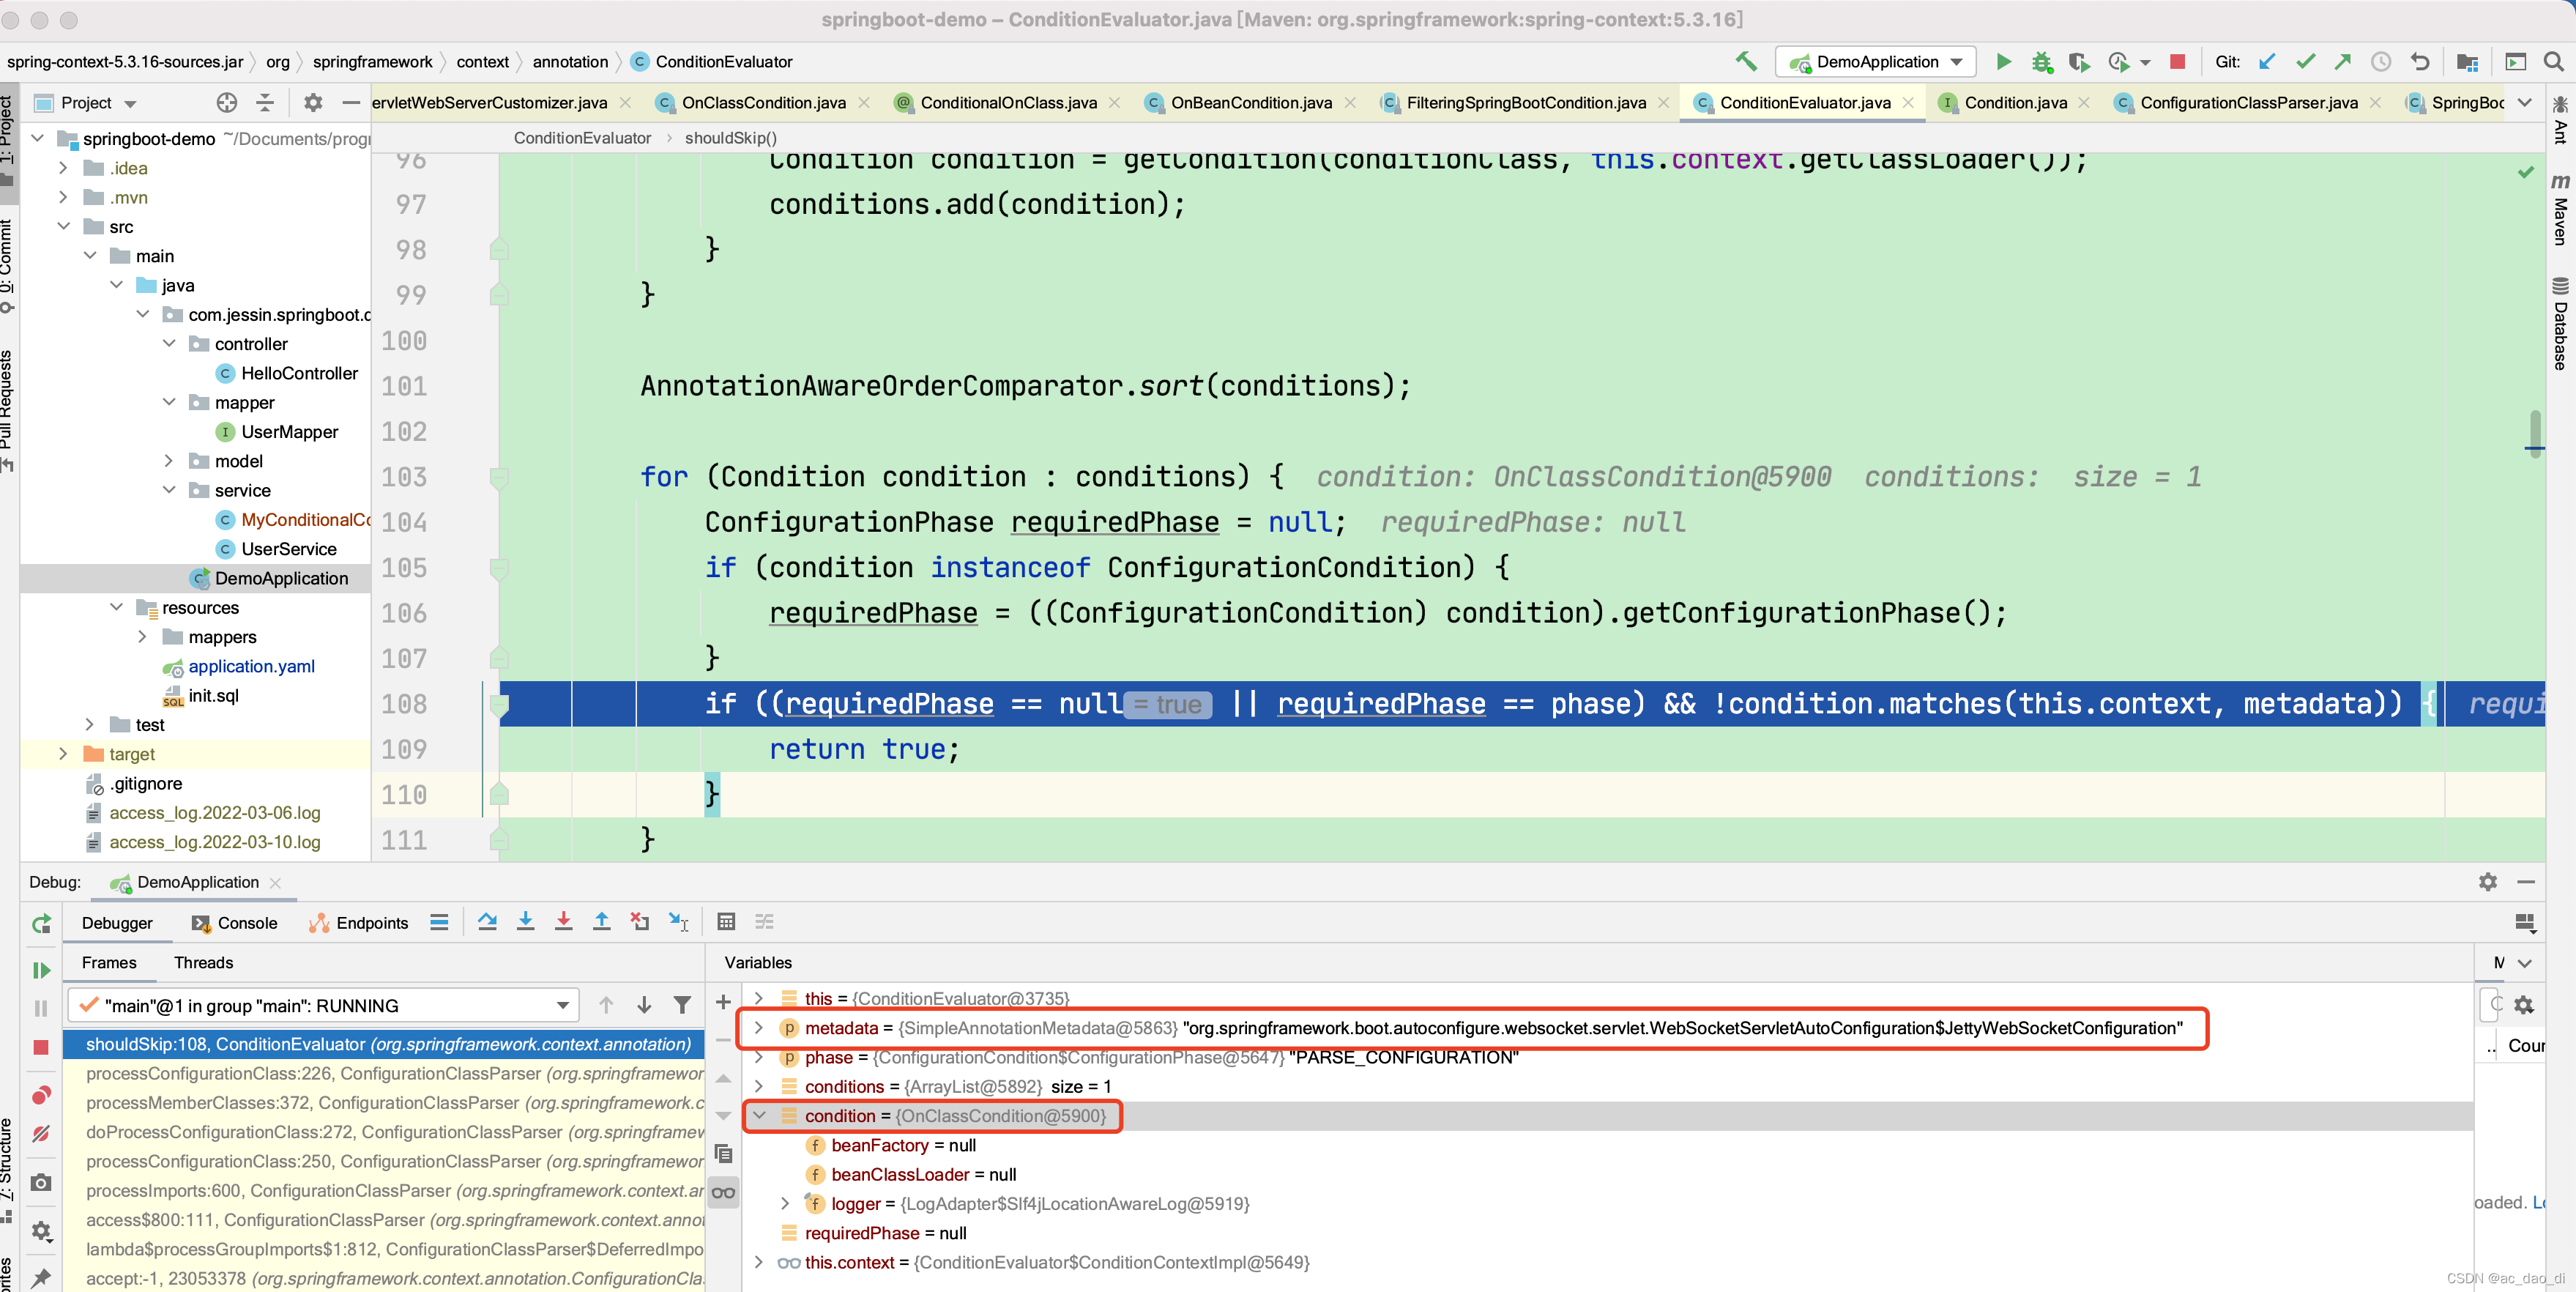Open Evaluate Expression calculator icon
The image size is (2576, 1292).
point(727,922)
